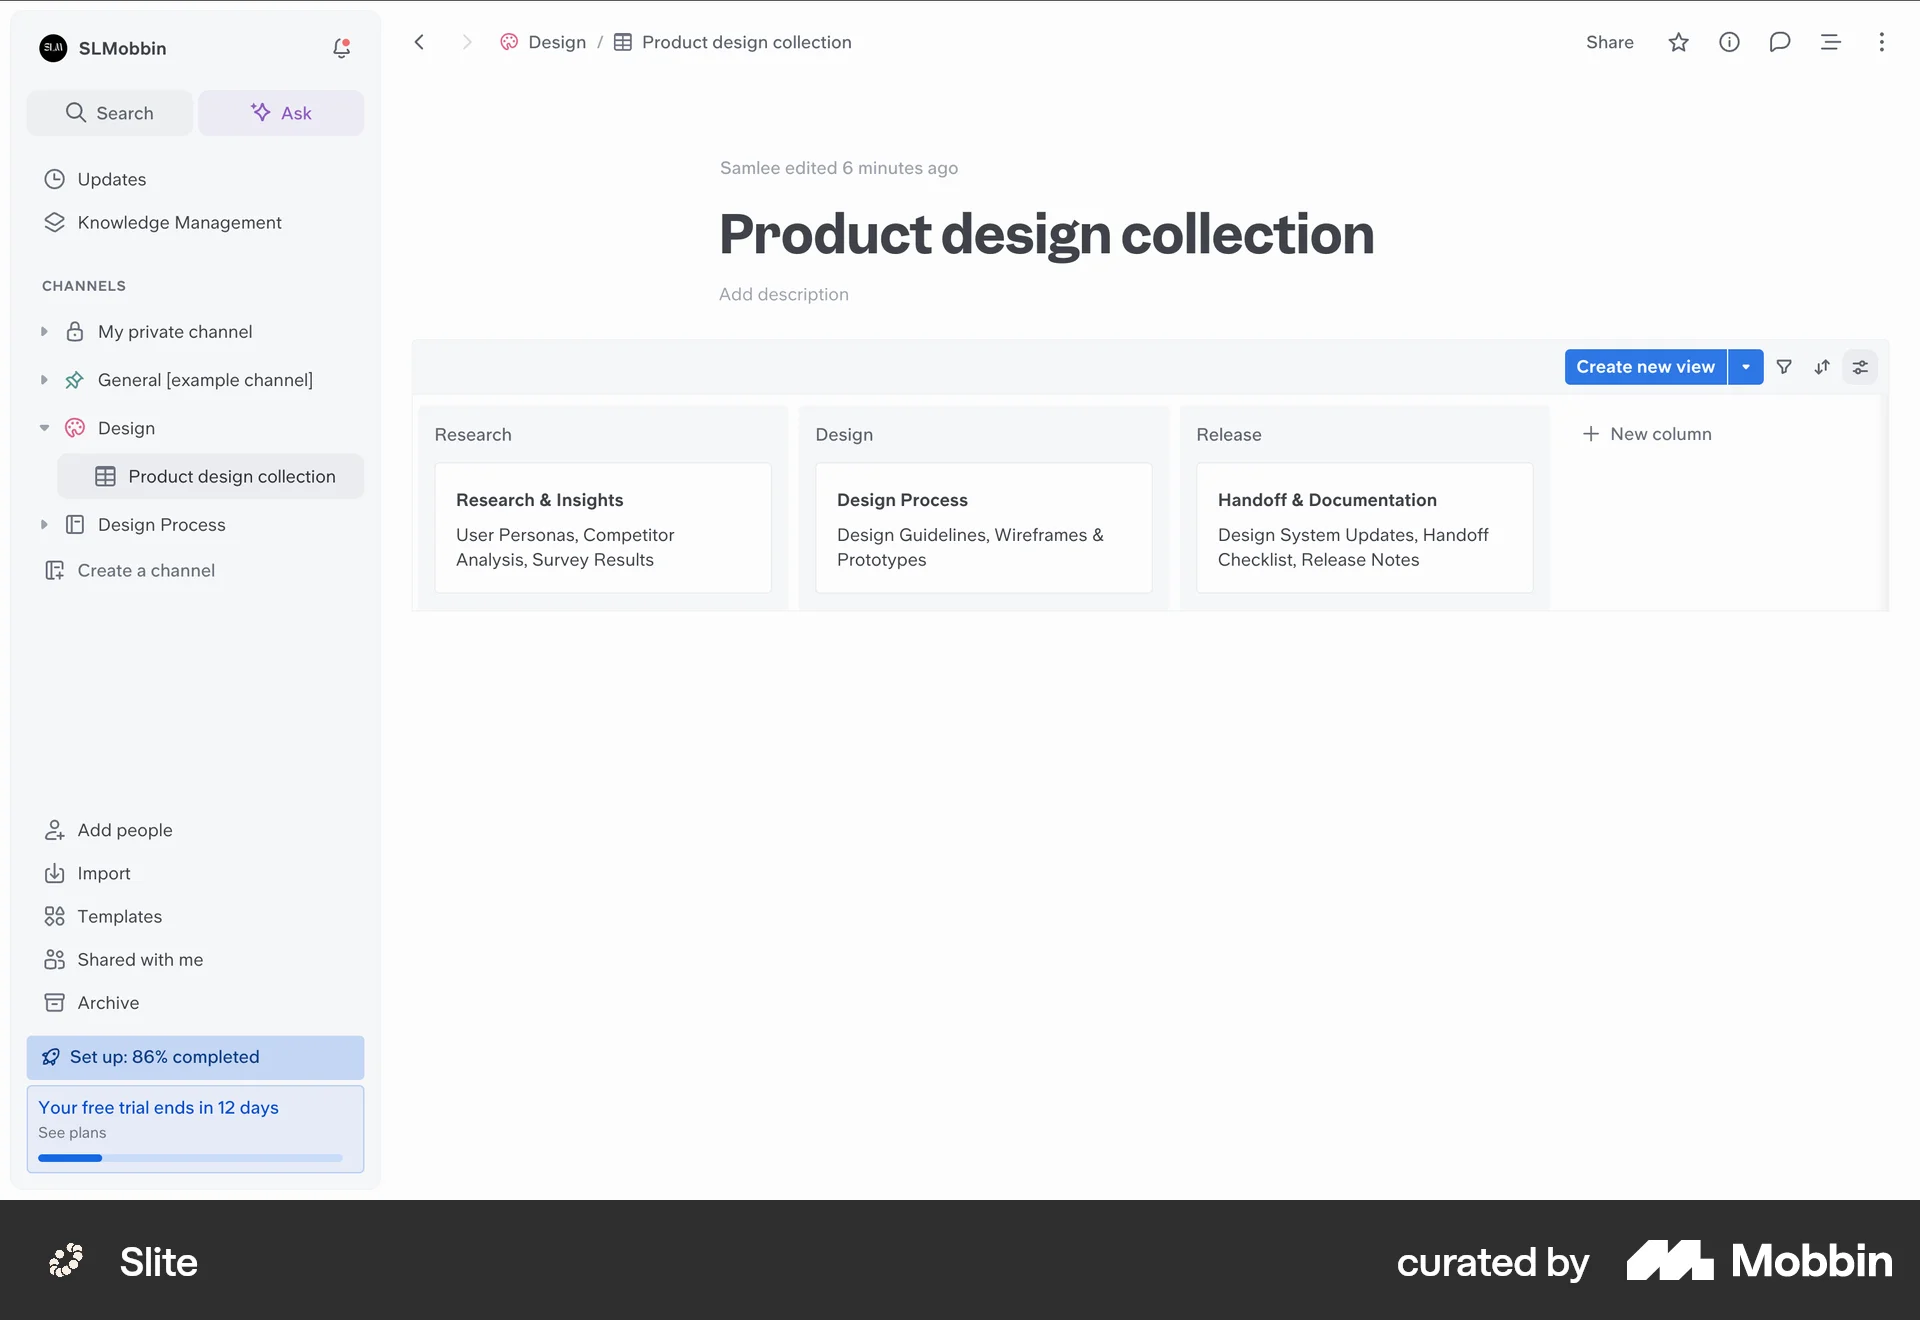The height and width of the screenshot is (1320, 1920).
Task: Star this document as favorite
Action: (1679, 42)
